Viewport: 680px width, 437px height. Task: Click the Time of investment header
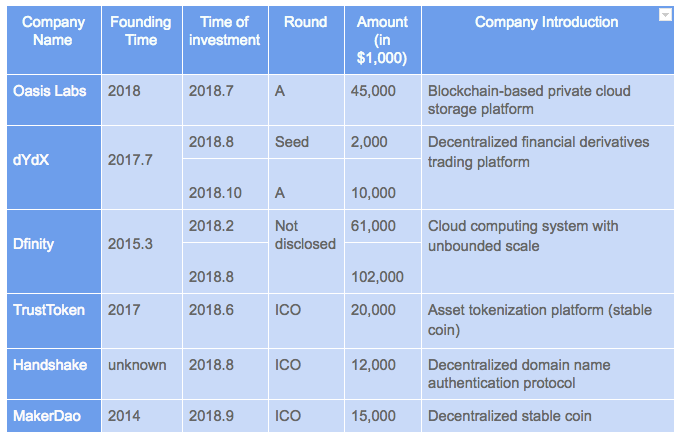pos(224,31)
